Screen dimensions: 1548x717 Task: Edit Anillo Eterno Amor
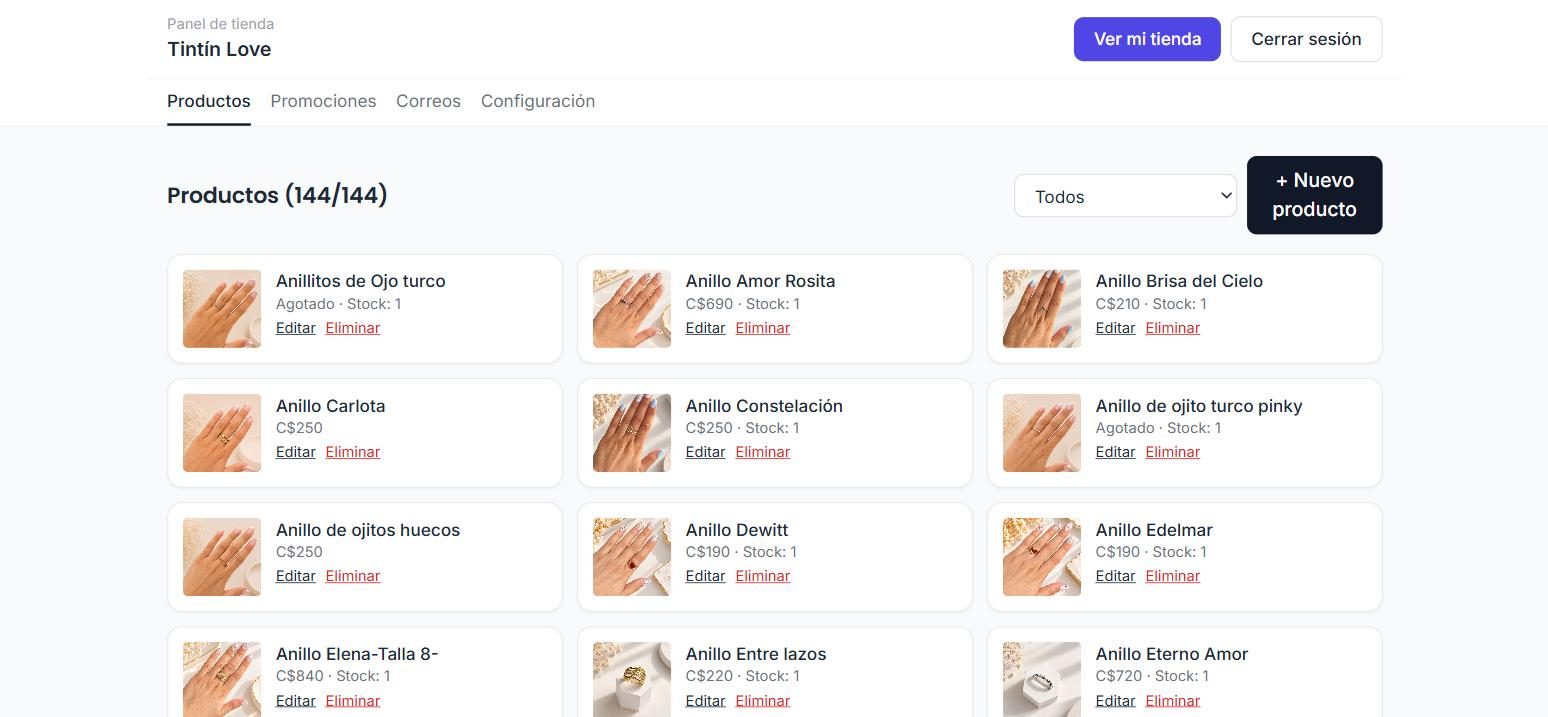[1115, 701]
